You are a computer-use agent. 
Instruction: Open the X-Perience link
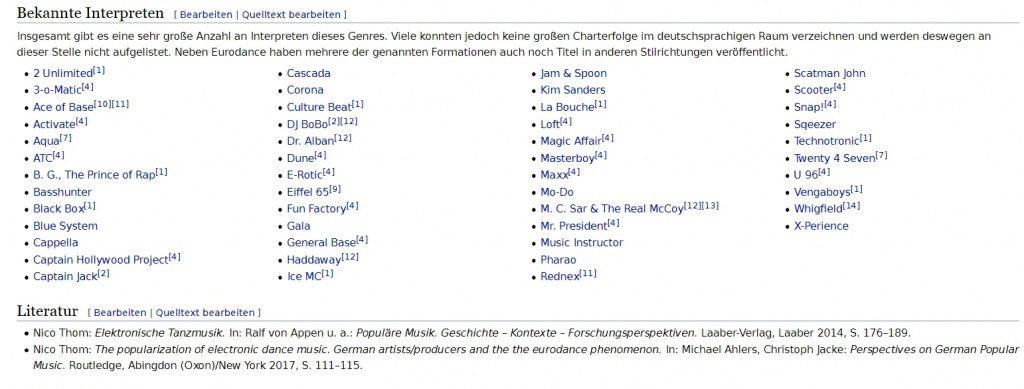click(x=821, y=226)
